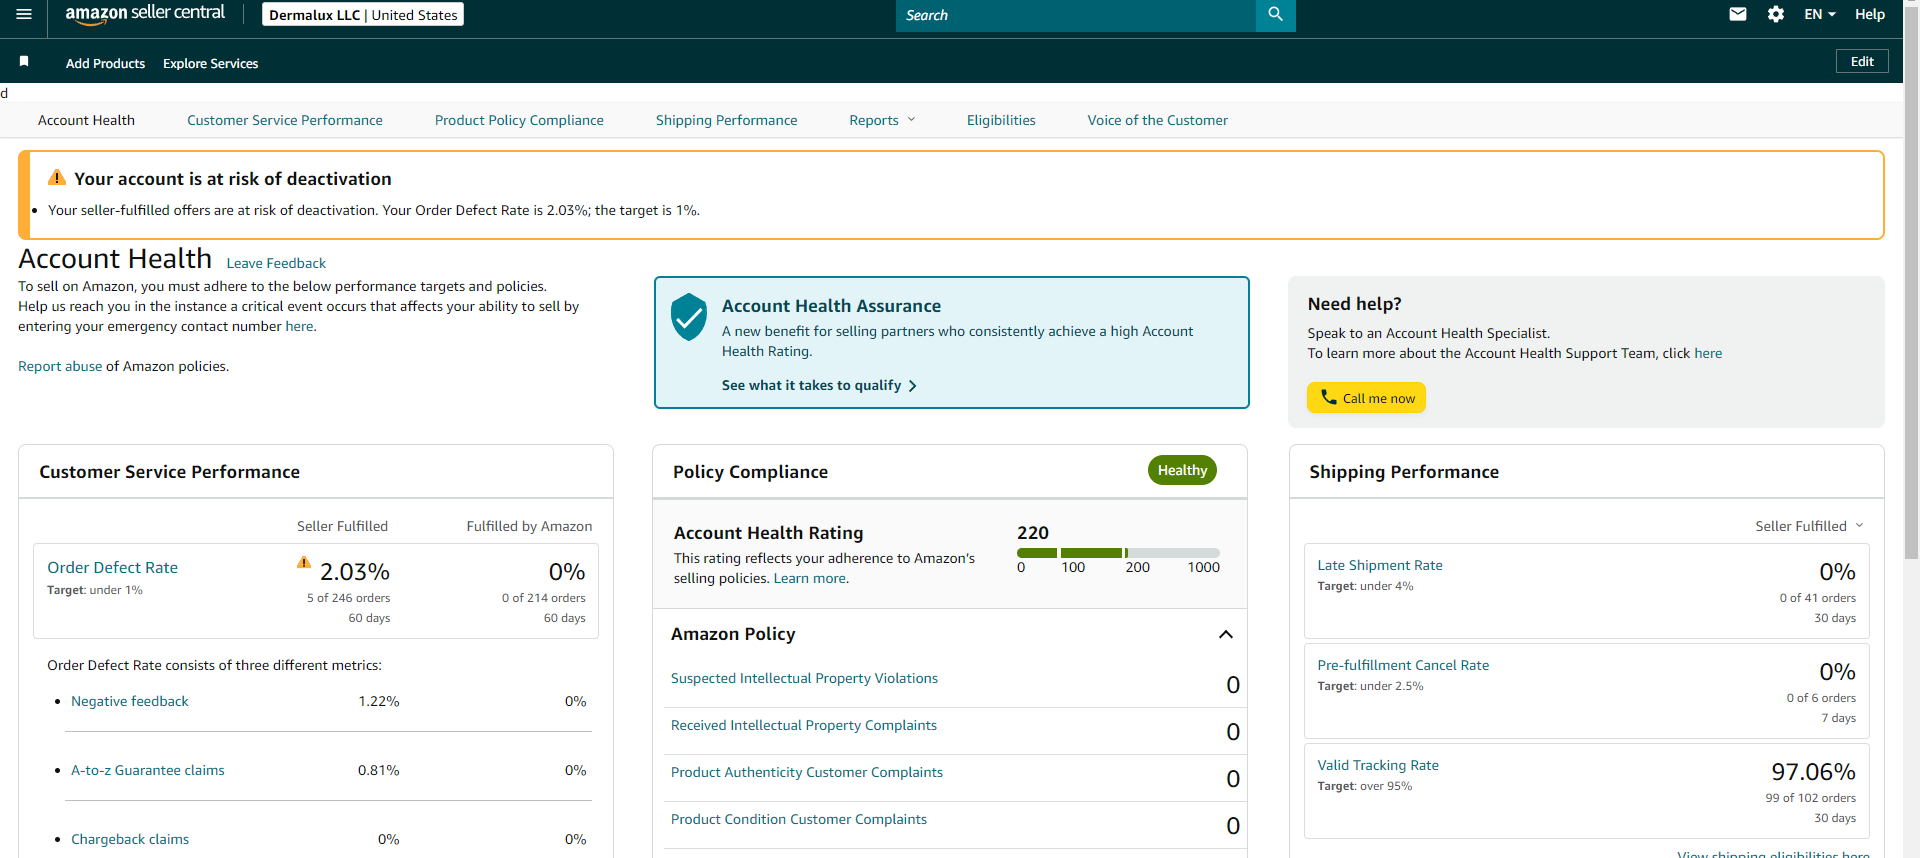This screenshot has height=858, width=1920.
Task: Open the settings gear icon
Action: pyautogui.click(x=1776, y=14)
